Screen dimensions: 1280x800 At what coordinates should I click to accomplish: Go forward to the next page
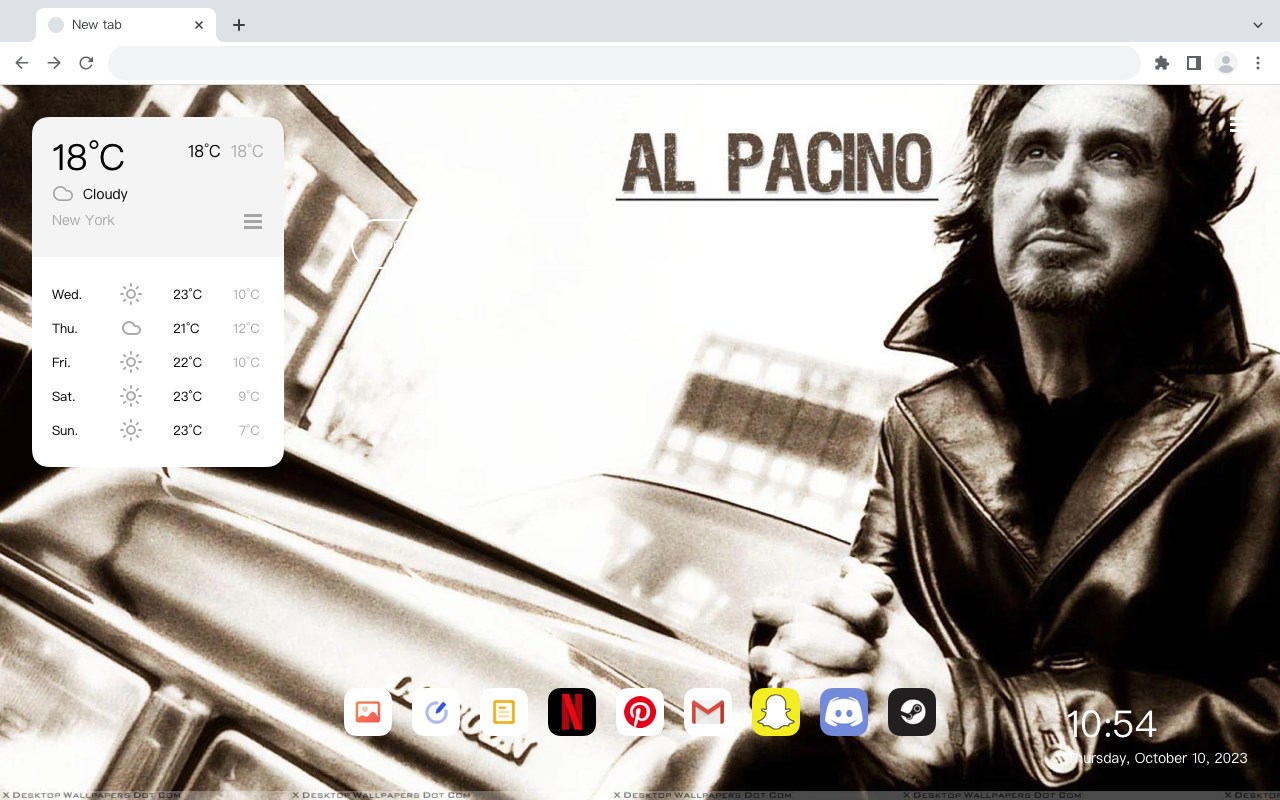(54, 63)
